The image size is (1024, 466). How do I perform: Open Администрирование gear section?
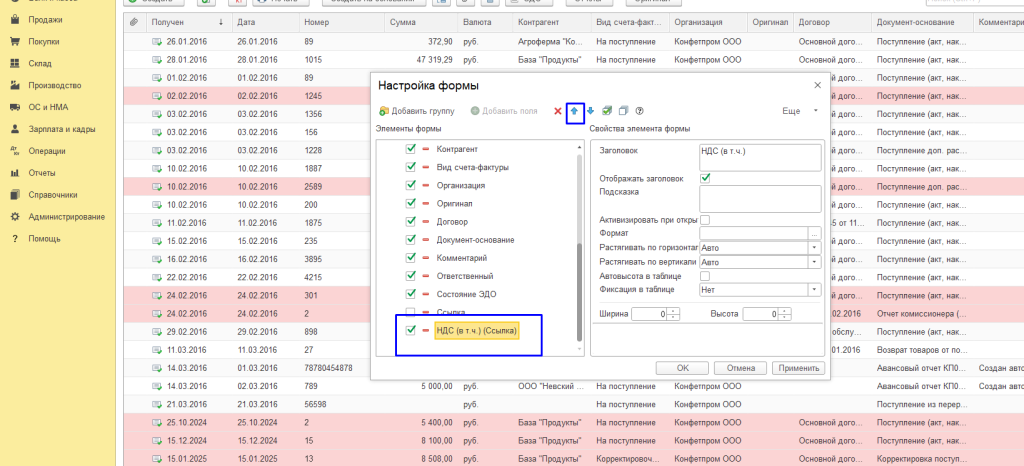[66, 217]
